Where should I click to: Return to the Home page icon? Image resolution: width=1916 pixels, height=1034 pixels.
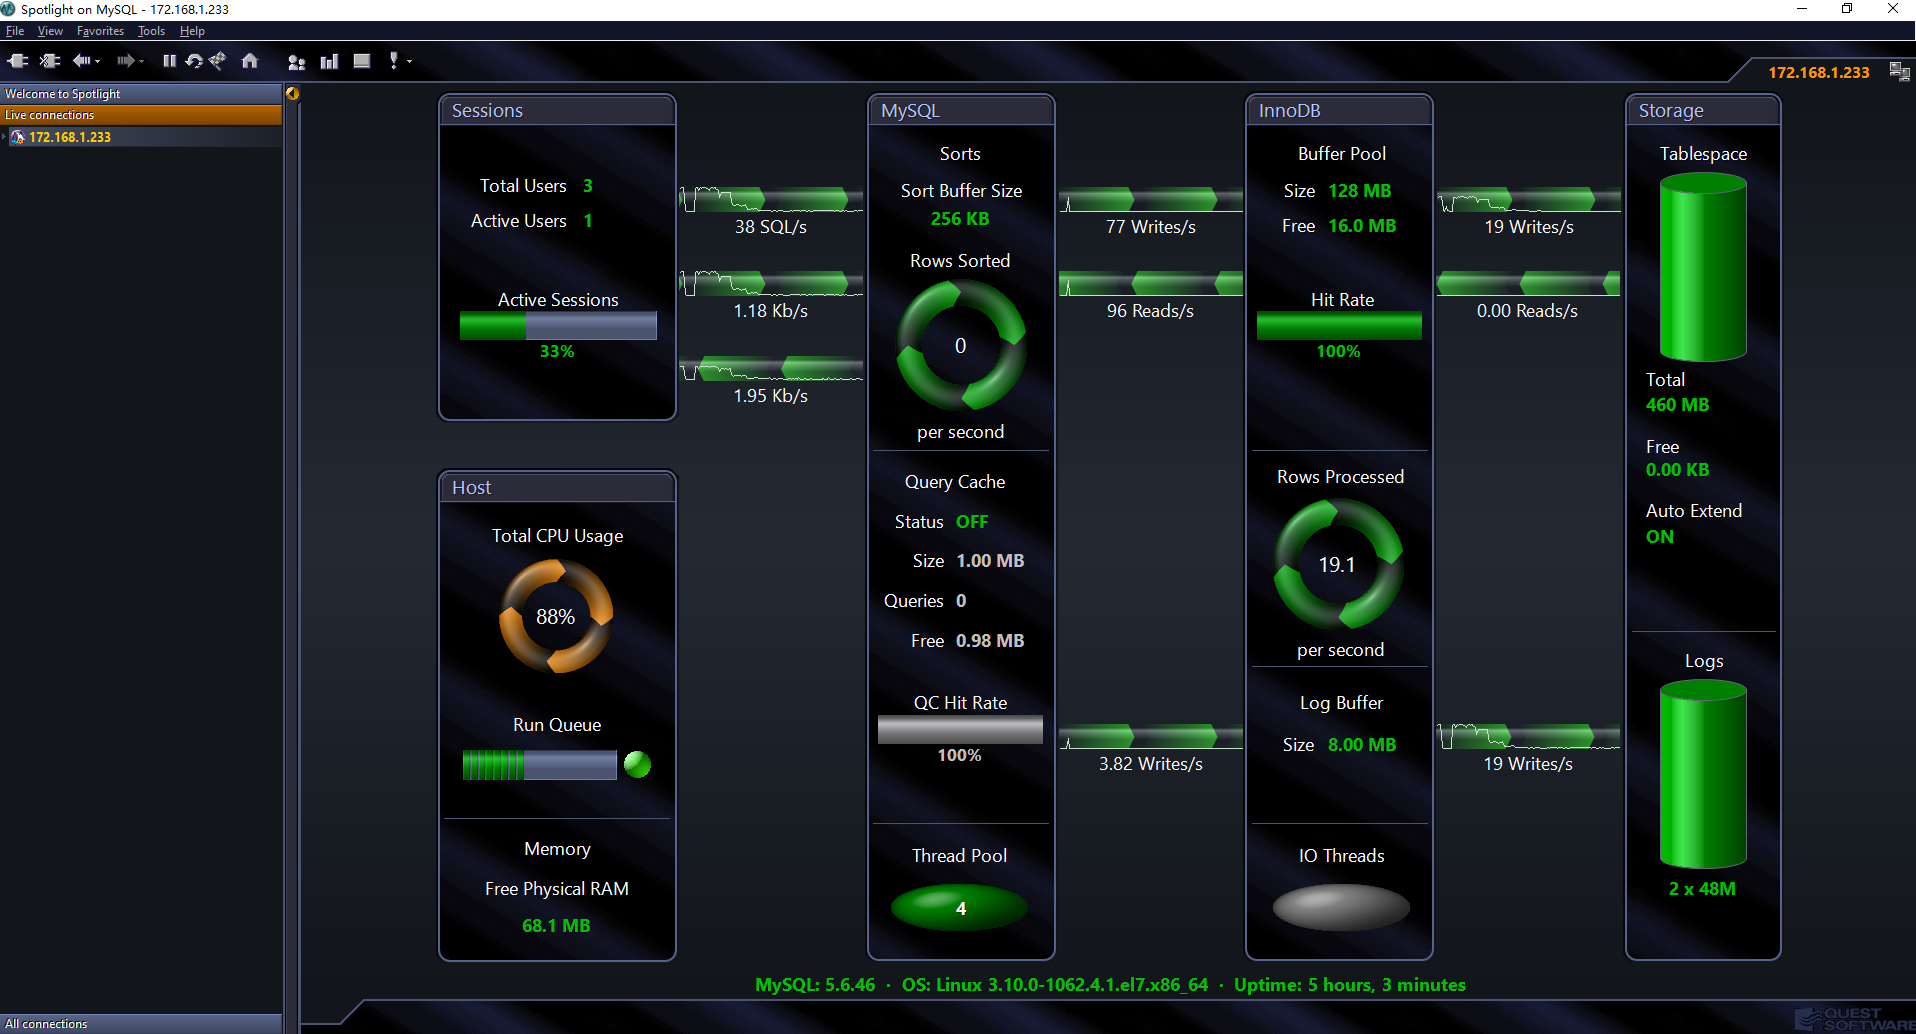250,61
